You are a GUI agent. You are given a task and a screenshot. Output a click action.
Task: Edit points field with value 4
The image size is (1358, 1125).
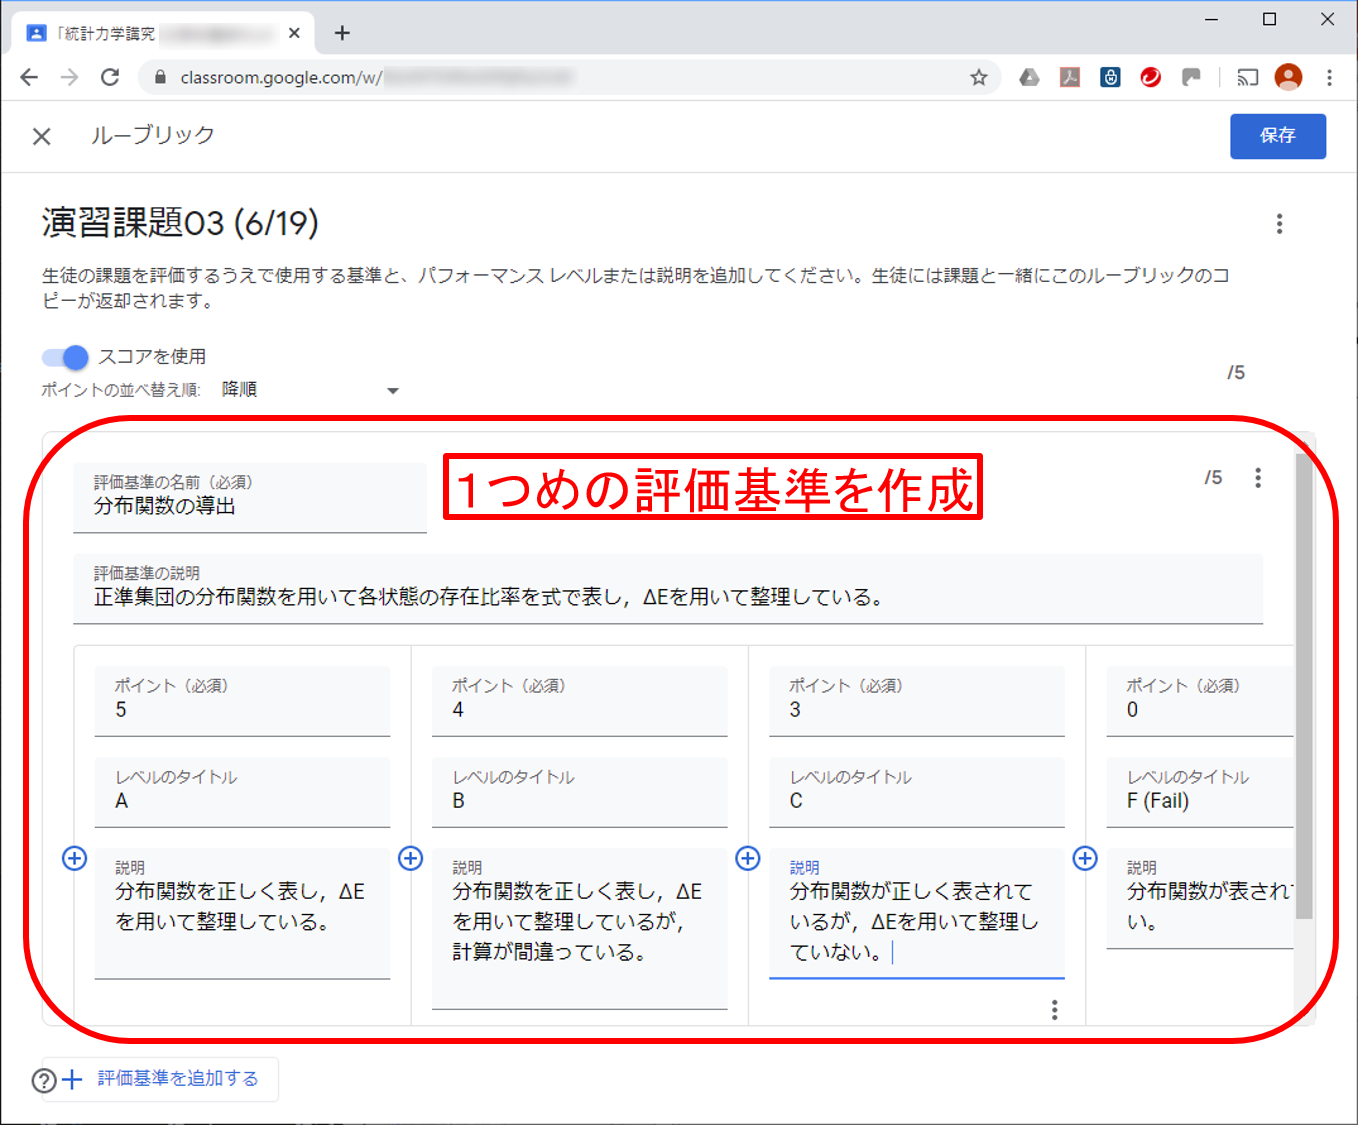click(579, 701)
